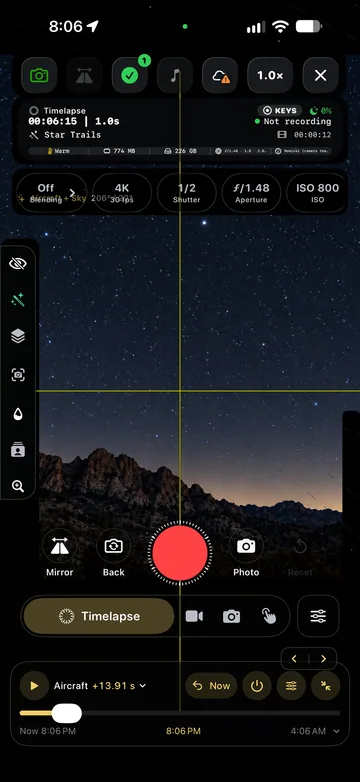Image resolution: width=360 pixels, height=782 pixels.
Task: Switch to still photo mode
Action: click(231, 616)
